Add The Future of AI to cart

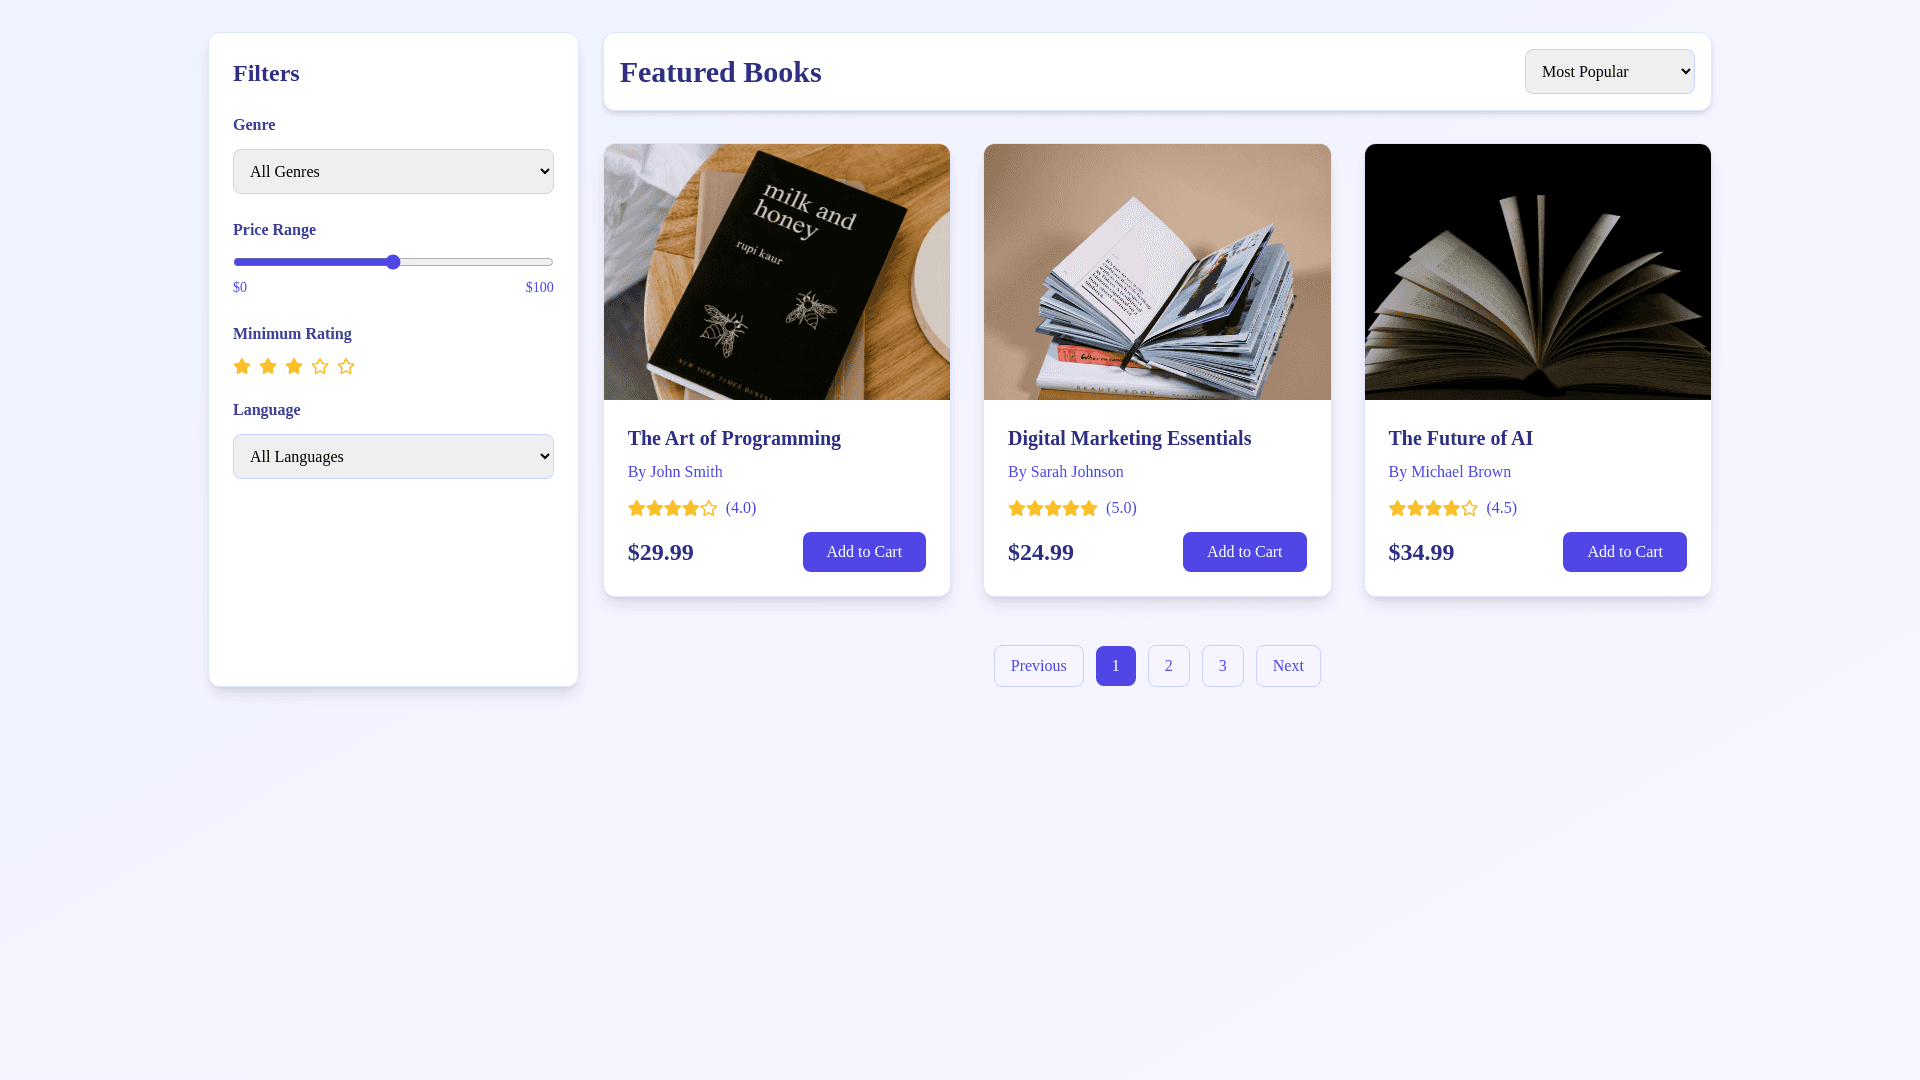tap(1624, 551)
